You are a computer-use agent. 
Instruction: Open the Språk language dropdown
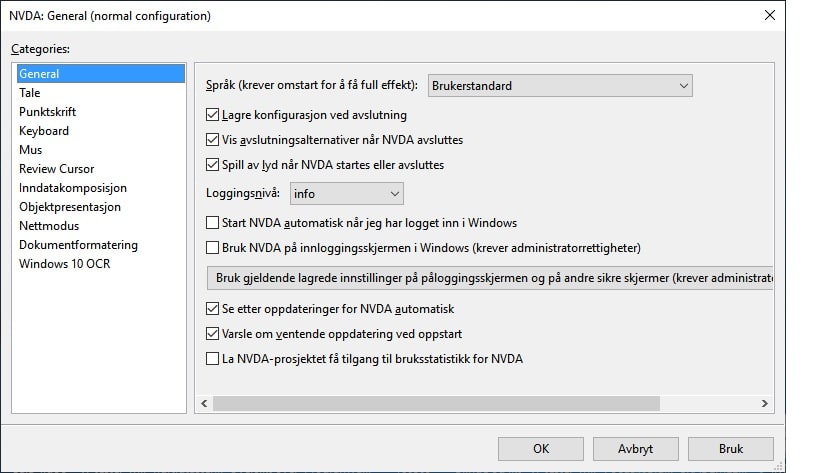point(559,86)
